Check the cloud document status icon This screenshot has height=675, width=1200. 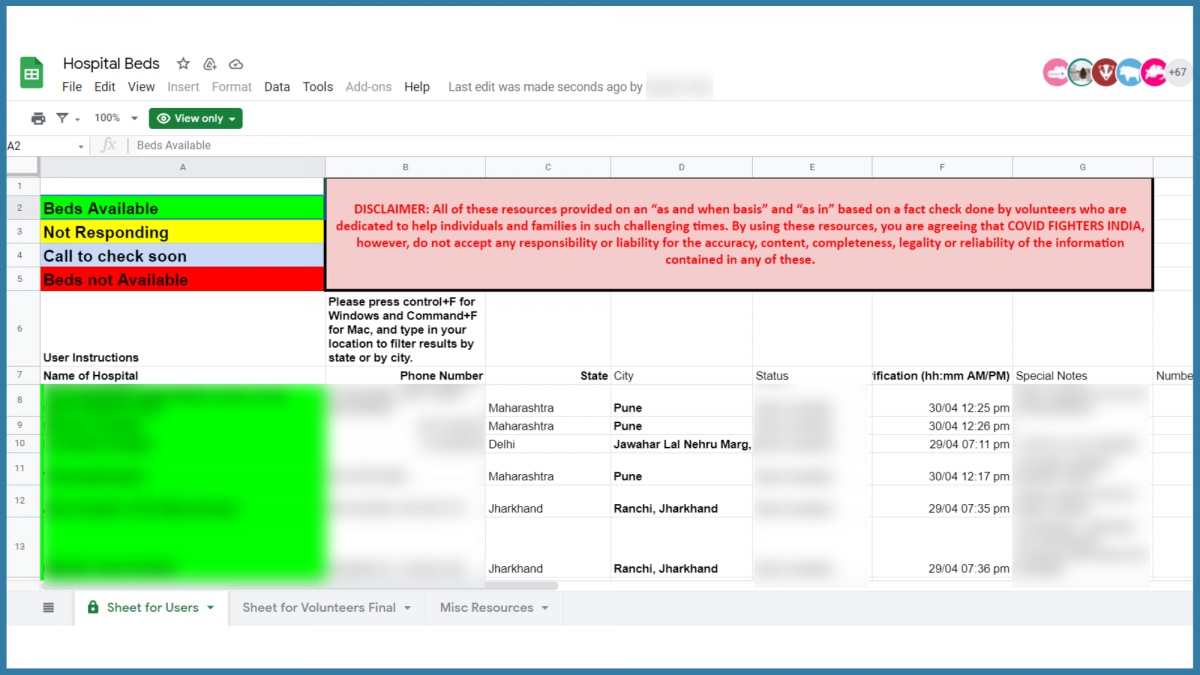[236, 64]
